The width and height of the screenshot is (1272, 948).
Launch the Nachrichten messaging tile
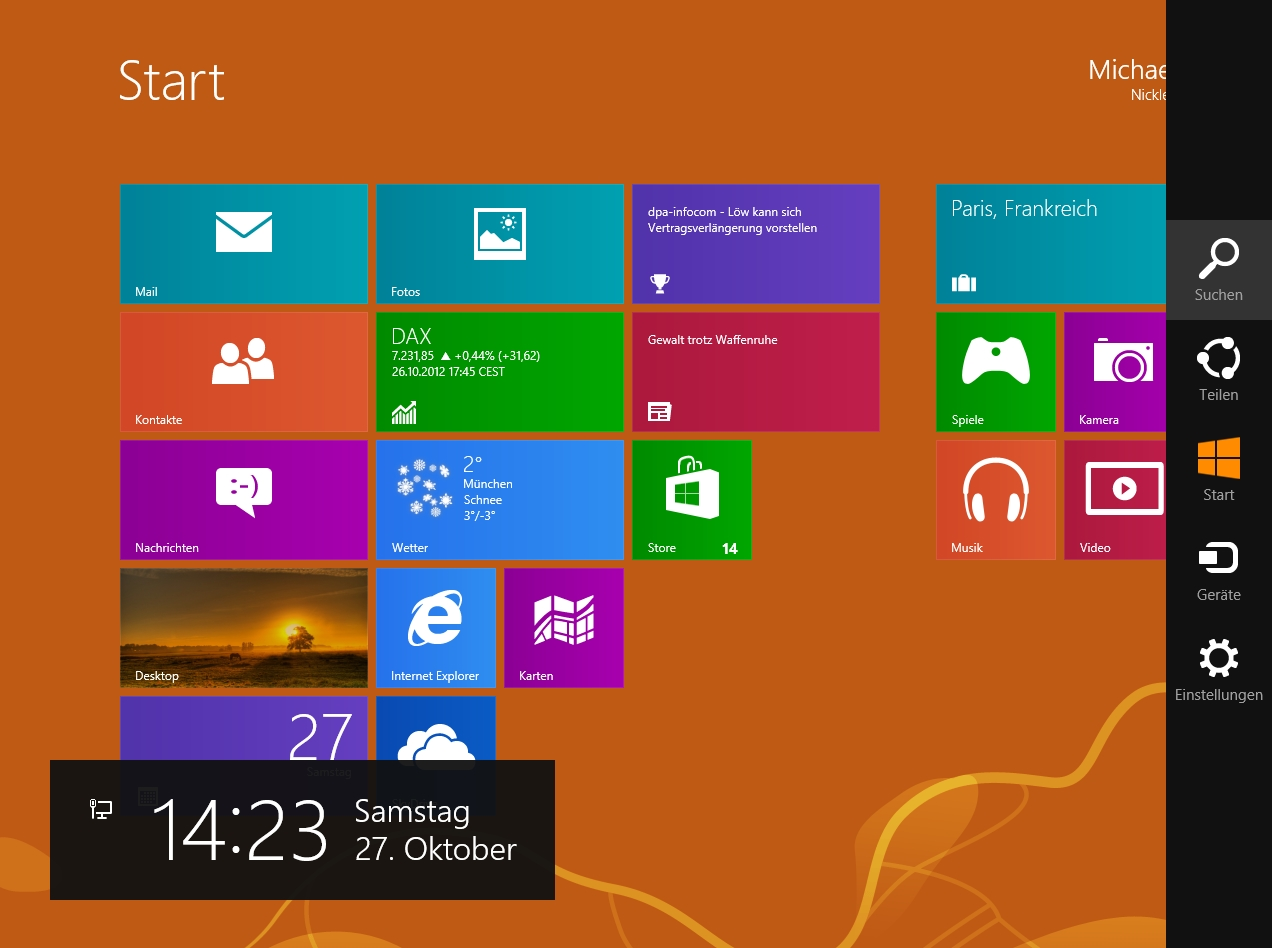pos(244,500)
